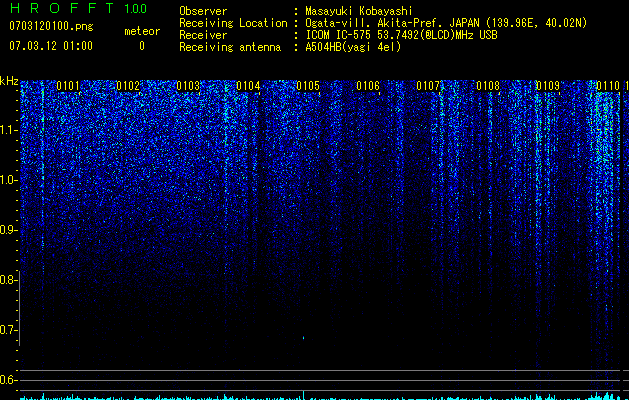Select the ICOM IC-575 53.7492 MHz USB text
The image size is (629, 400).
click(x=401, y=35)
